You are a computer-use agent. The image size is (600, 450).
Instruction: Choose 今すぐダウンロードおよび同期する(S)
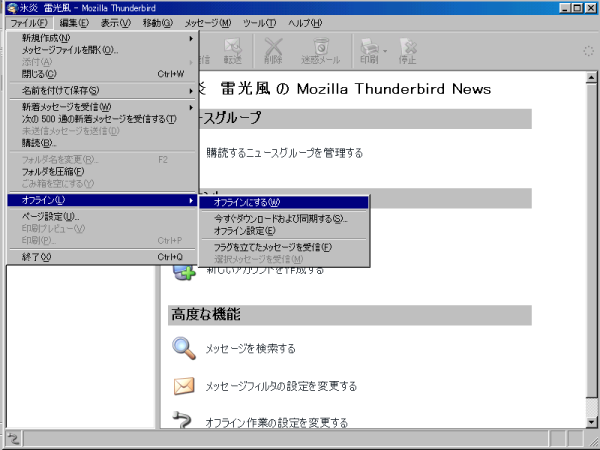(x=284, y=219)
